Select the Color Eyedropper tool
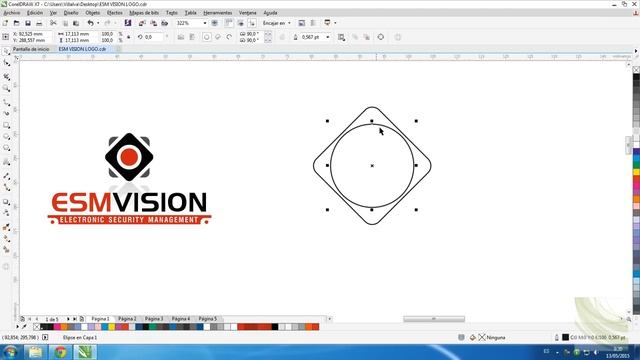The image size is (640, 360). pos(6,227)
